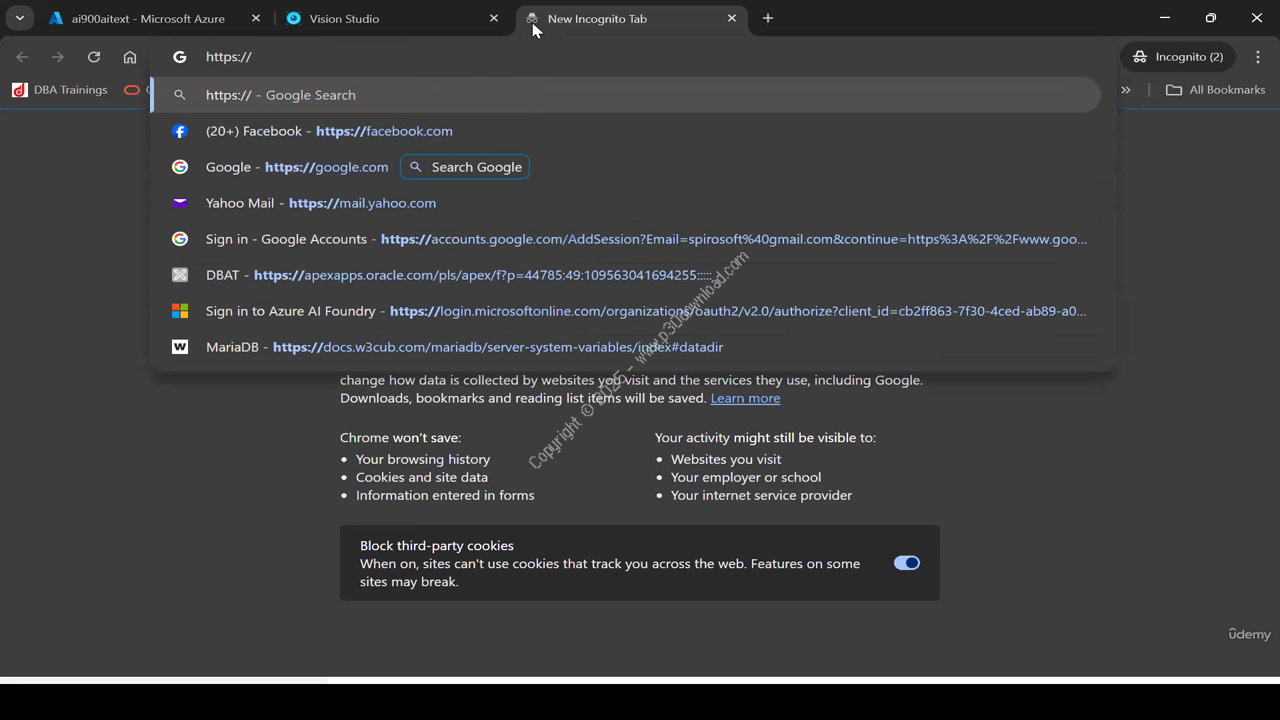Click the Google icon in address bar
The image size is (1280, 720).
[x=180, y=57]
